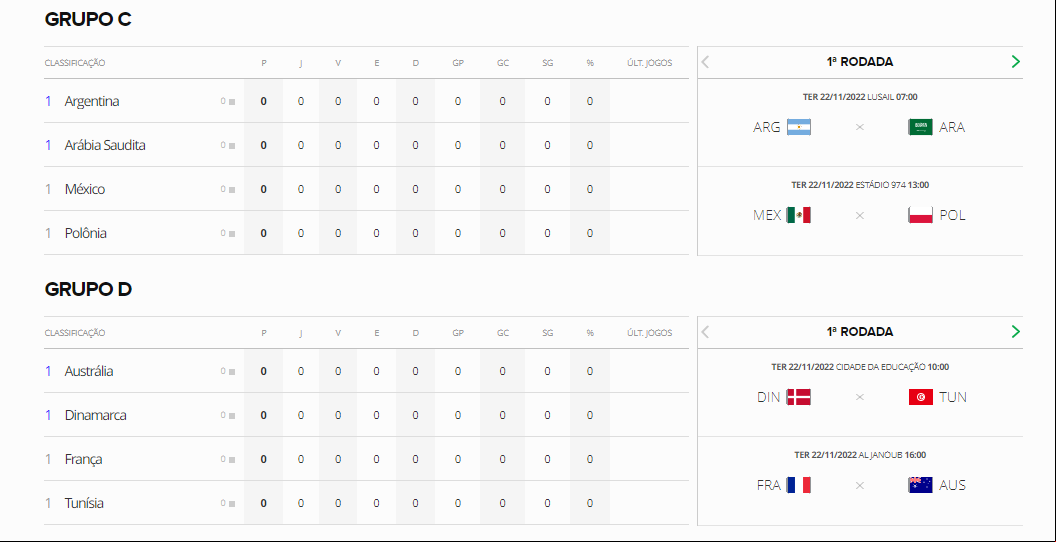Viewport: 1056px width, 542px height.
Task: Click the Poland flag beside POL
Action: 920,215
